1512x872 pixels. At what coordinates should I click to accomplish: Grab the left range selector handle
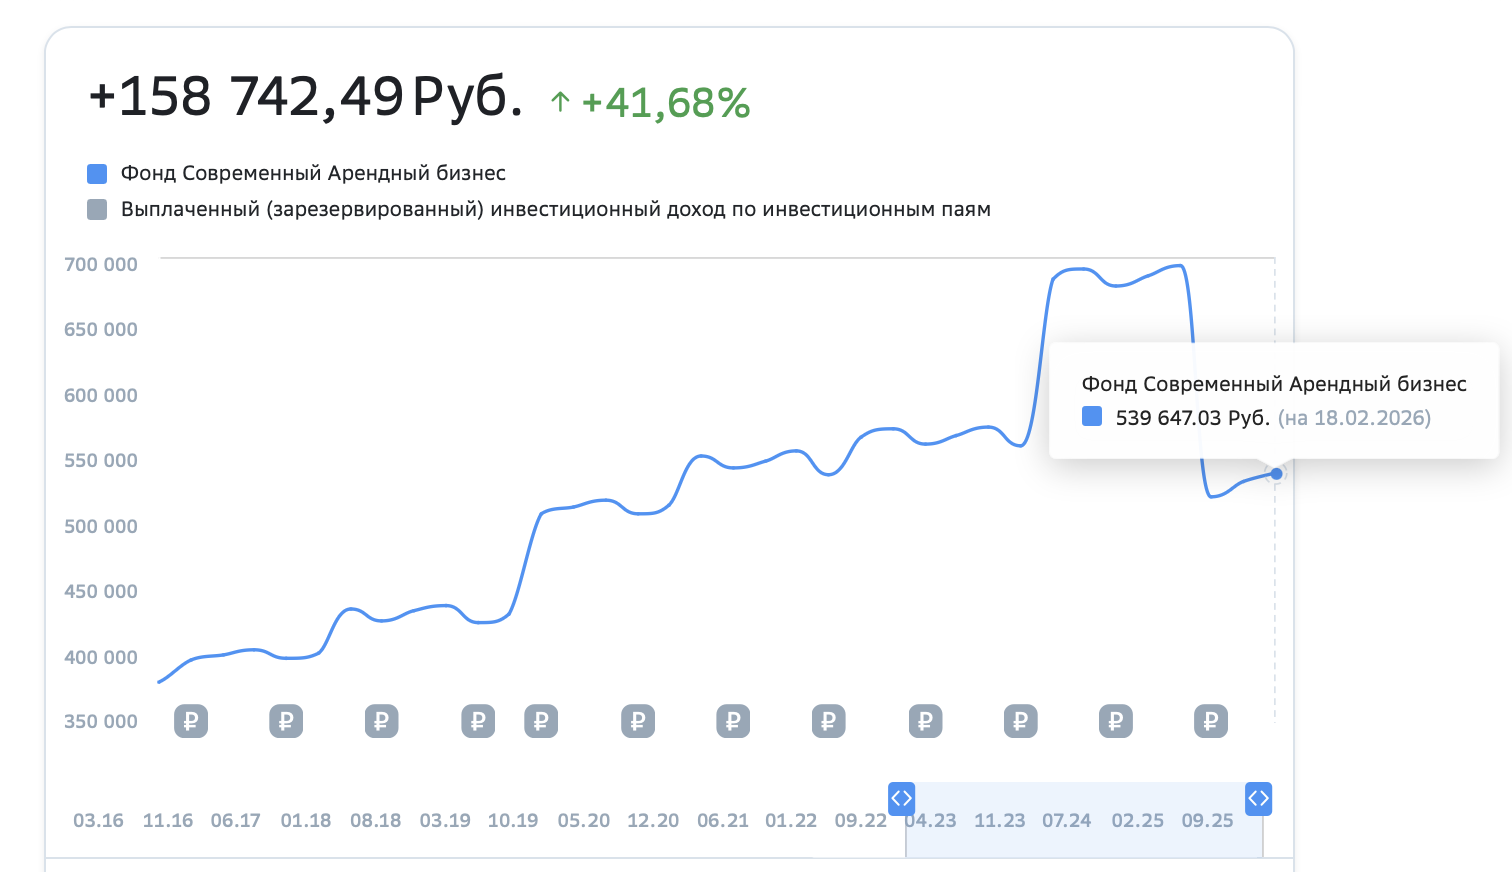(x=901, y=798)
